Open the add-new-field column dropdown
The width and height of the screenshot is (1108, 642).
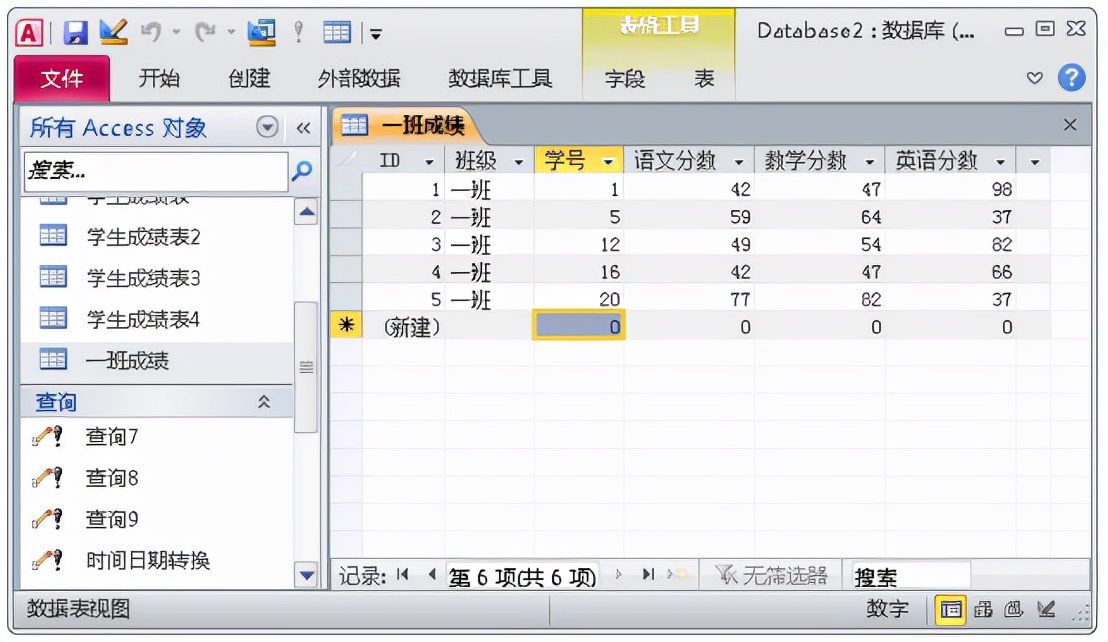pos(1035,162)
